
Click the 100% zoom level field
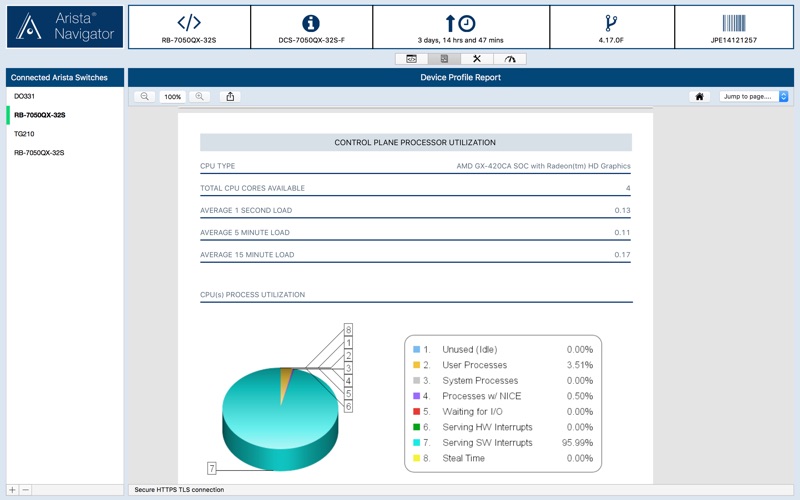[x=172, y=96]
